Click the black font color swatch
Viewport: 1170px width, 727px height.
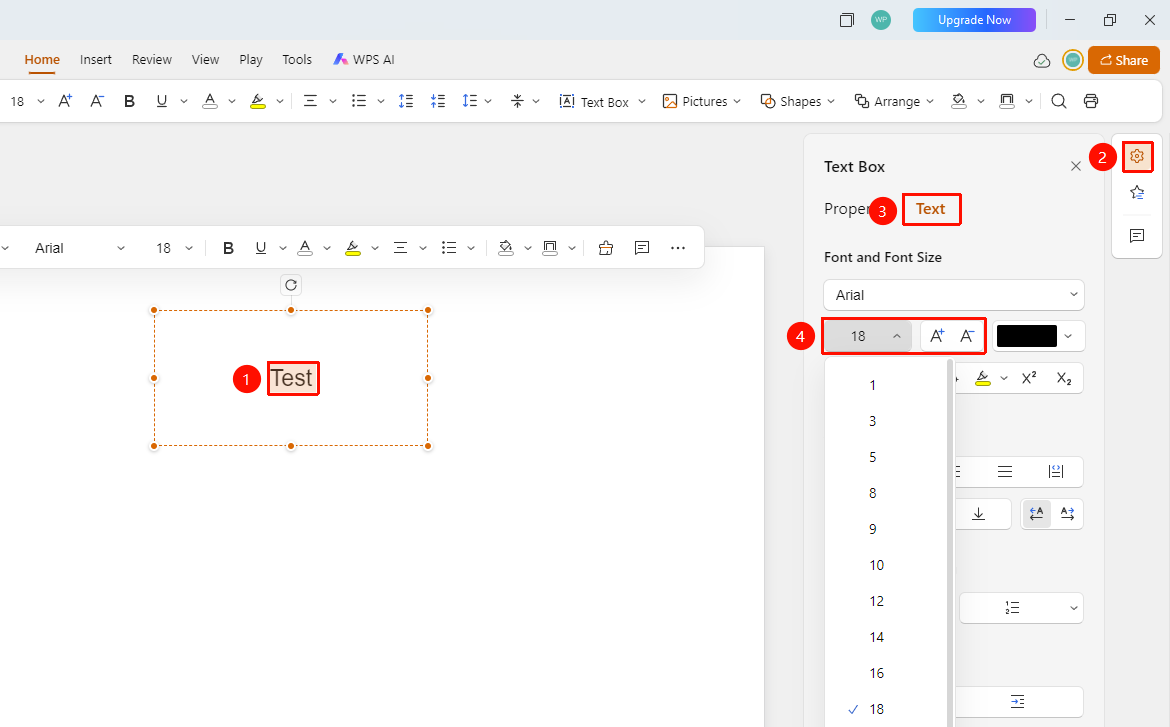pyautogui.click(x=1027, y=336)
